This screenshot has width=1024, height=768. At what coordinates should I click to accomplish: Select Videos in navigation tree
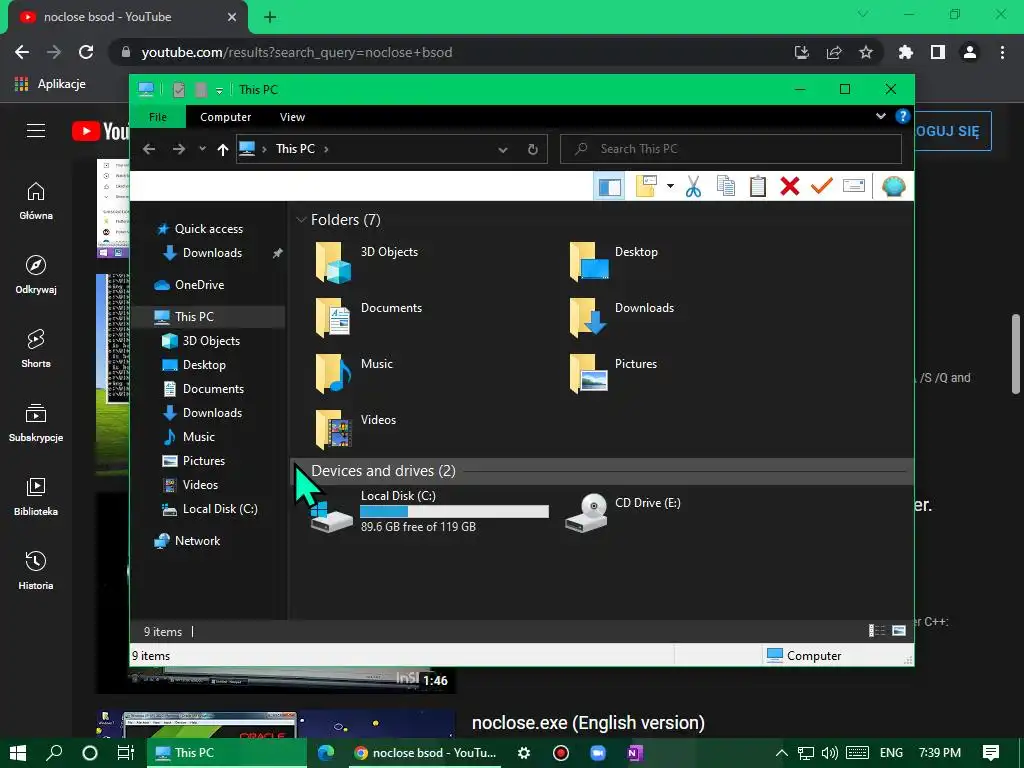pos(200,485)
